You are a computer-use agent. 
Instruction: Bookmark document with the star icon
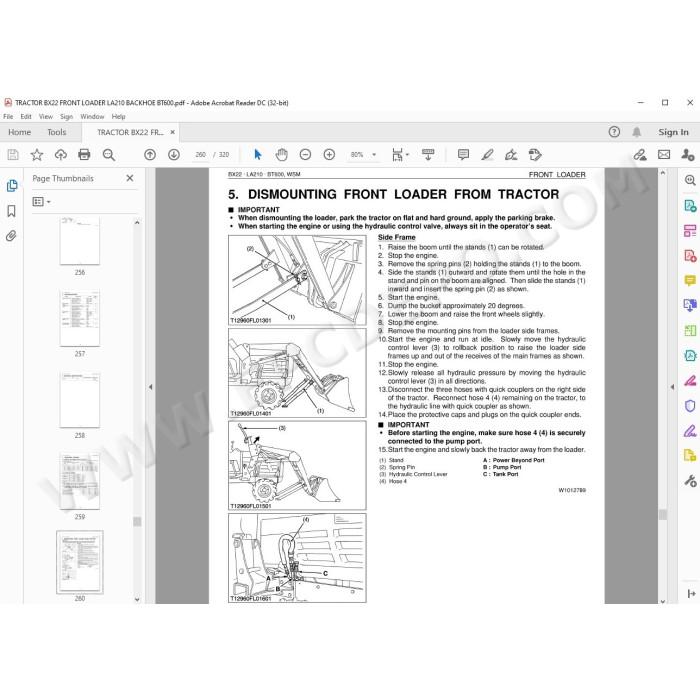(37, 154)
